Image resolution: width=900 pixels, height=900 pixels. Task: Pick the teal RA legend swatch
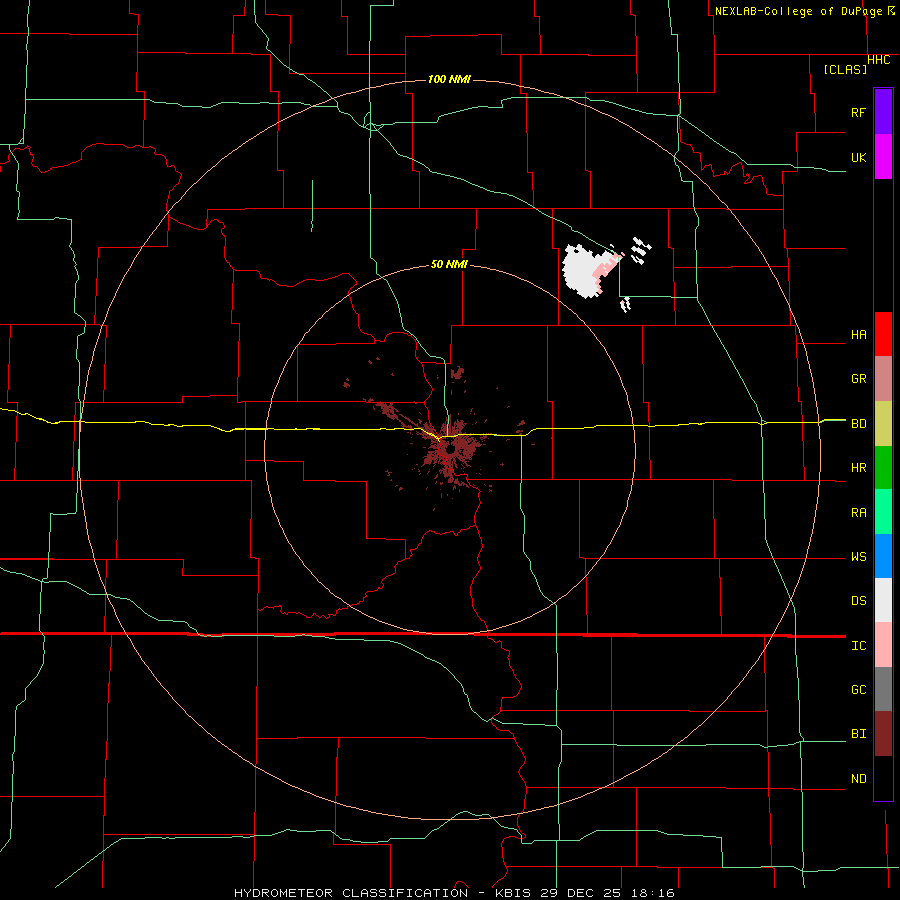pos(883,512)
